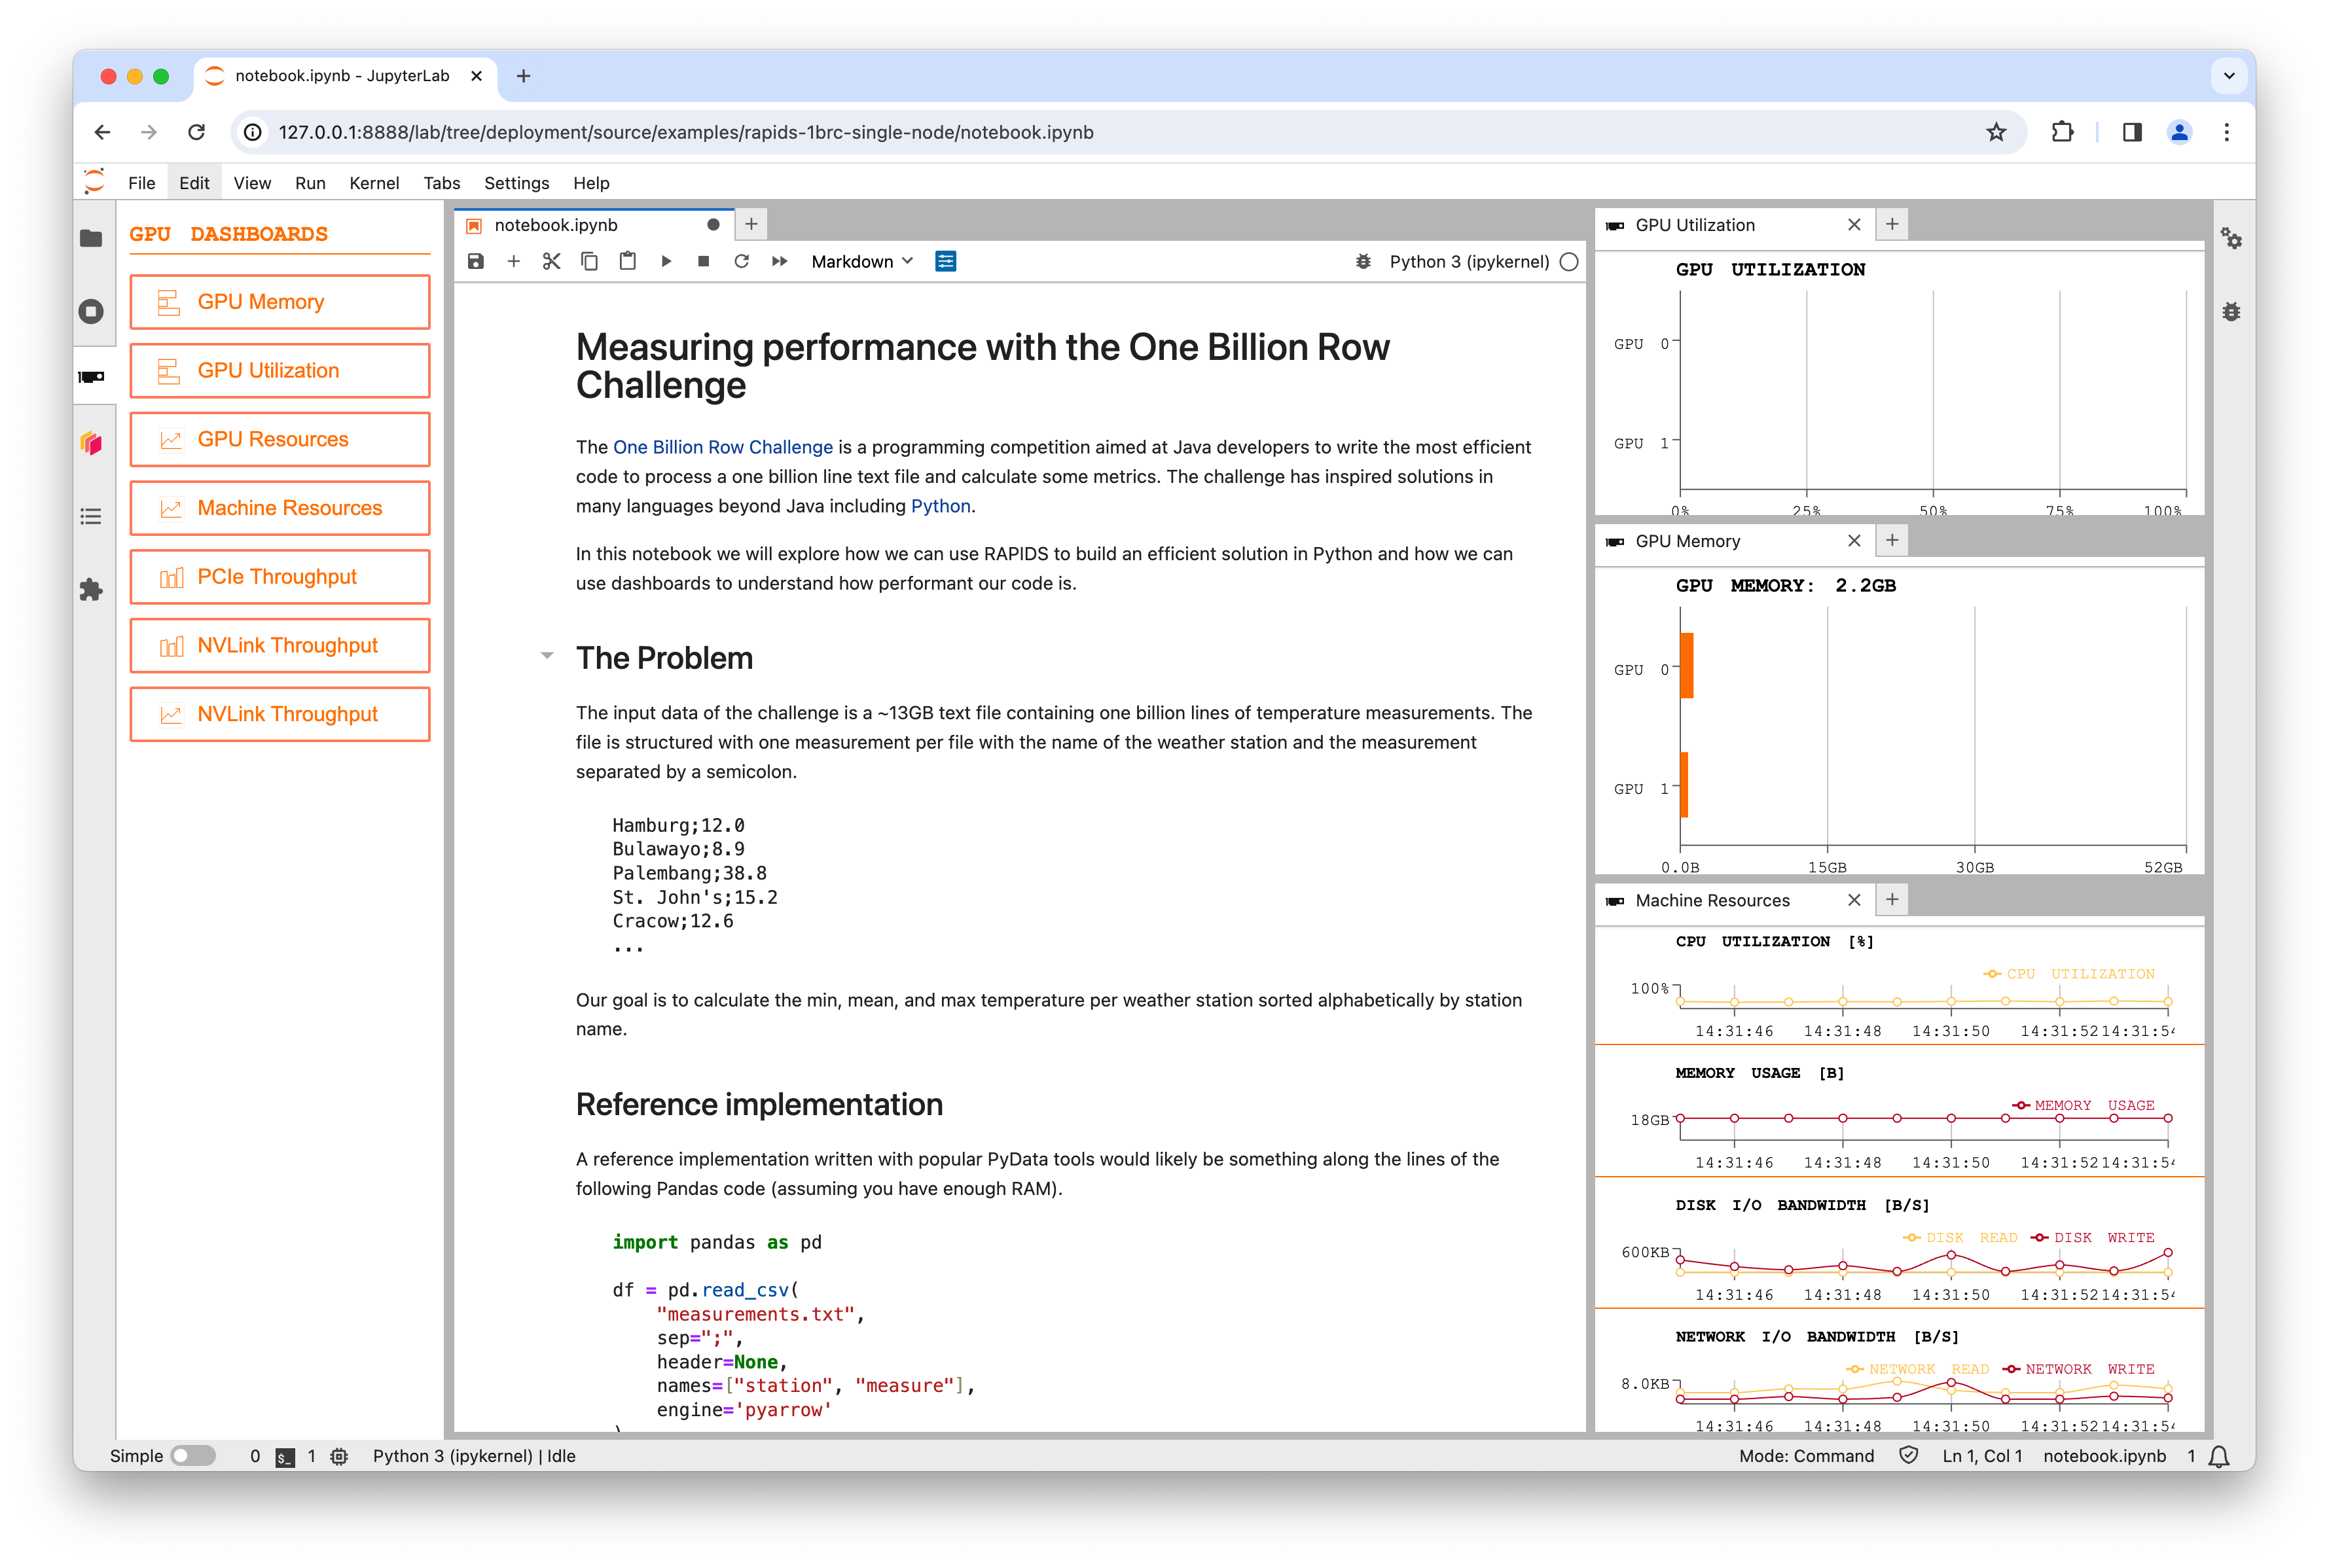This screenshot has width=2329, height=1568.
Task: Interrupt the kernel with the stop icon
Action: [x=703, y=261]
